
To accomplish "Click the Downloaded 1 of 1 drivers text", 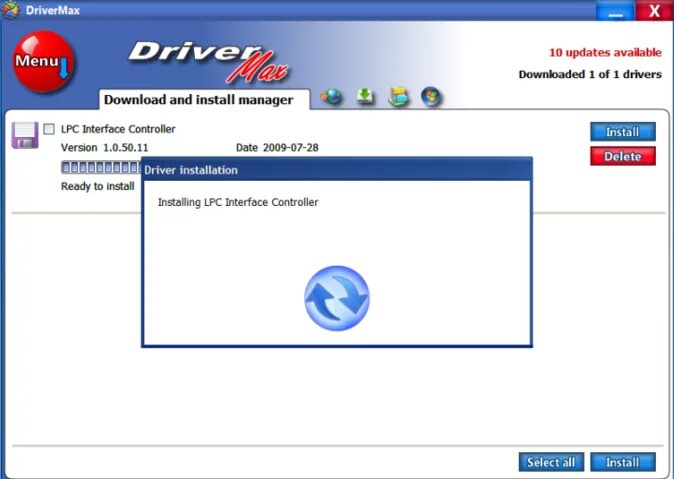I will pos(590,74).
